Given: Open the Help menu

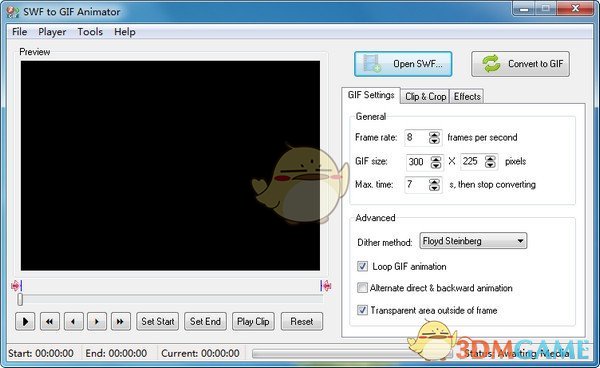Looking at the screenshot, I should pyautogui.click(x=125, y=32).
